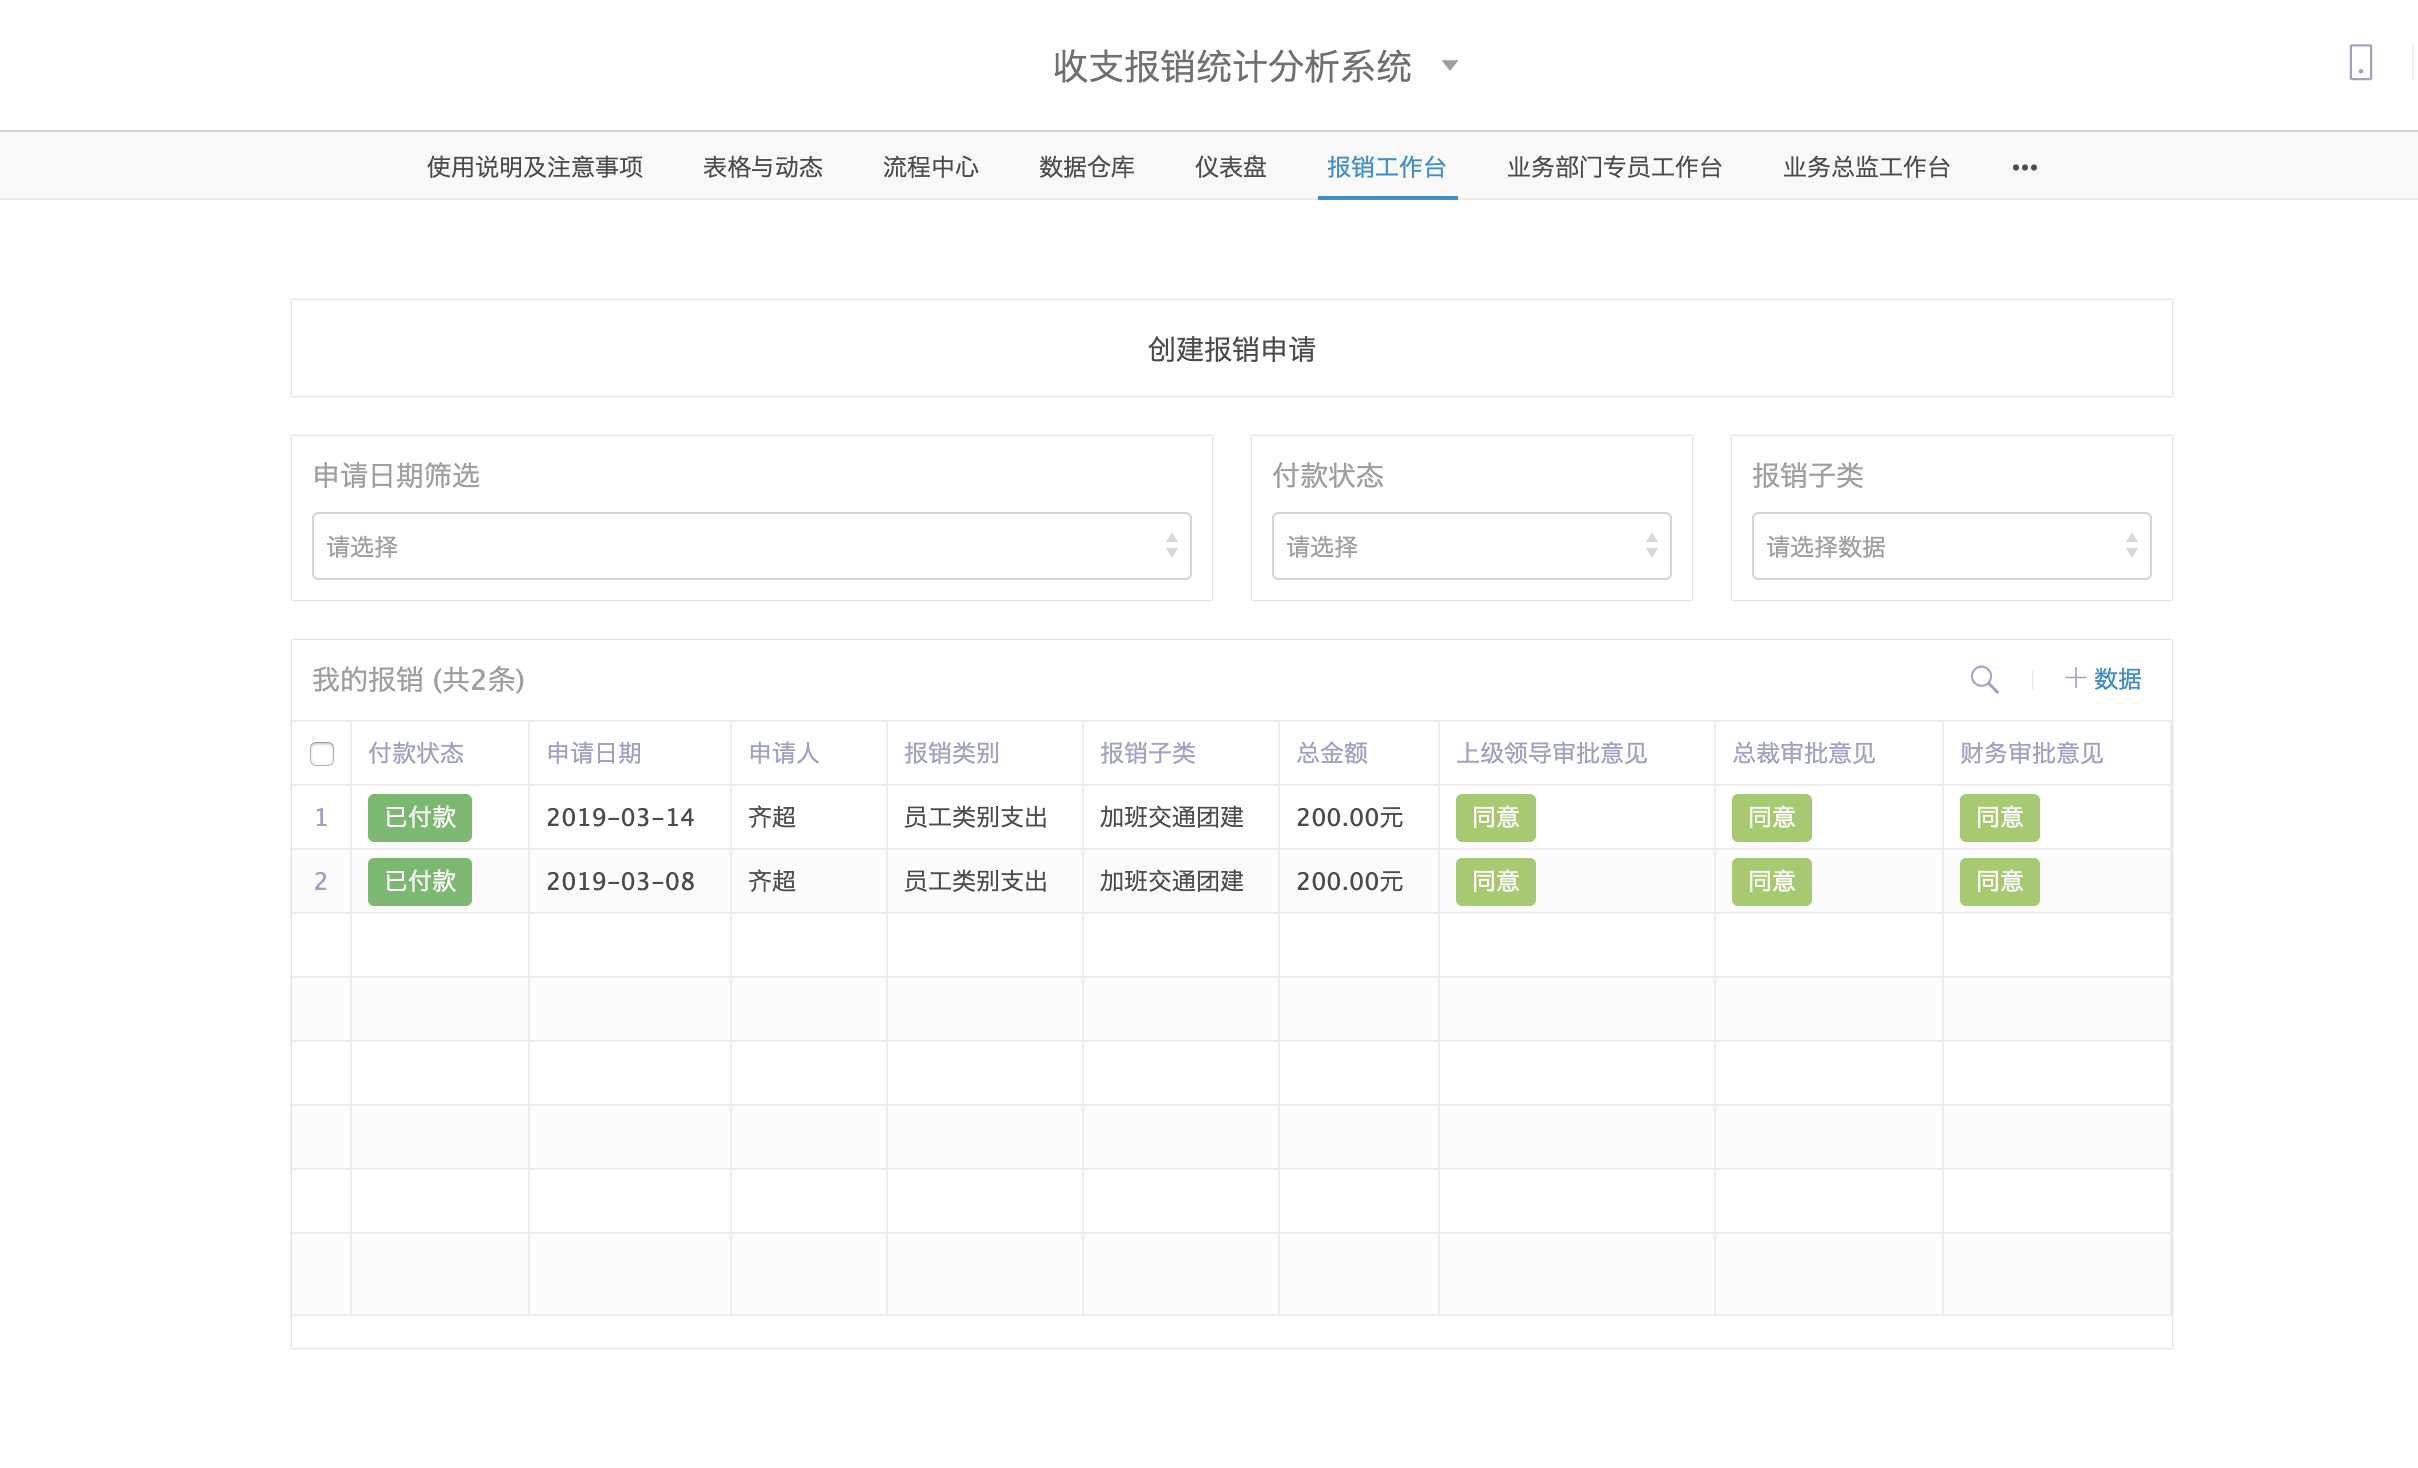
Task: Click the 创建报销申请 button
Action: 1231,350
